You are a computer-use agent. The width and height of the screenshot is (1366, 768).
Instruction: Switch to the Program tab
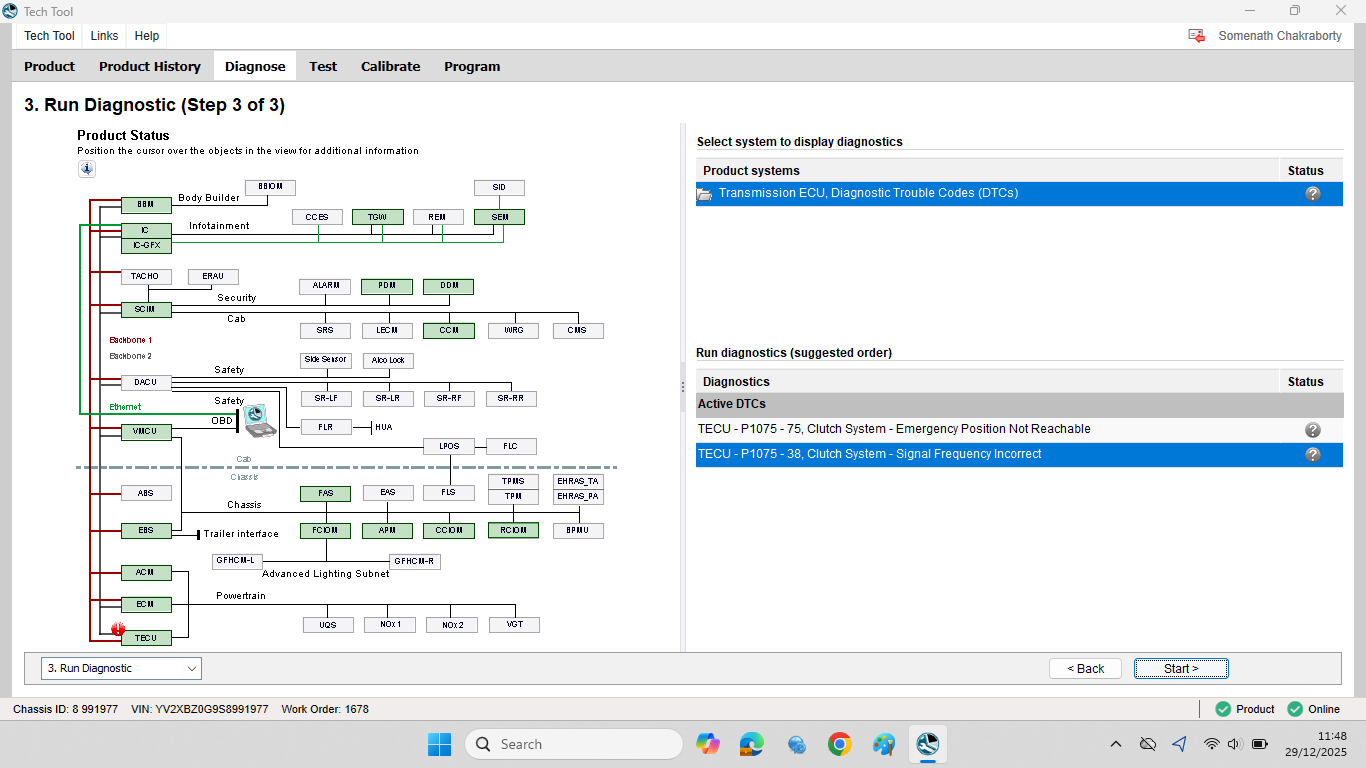[472, 67]
